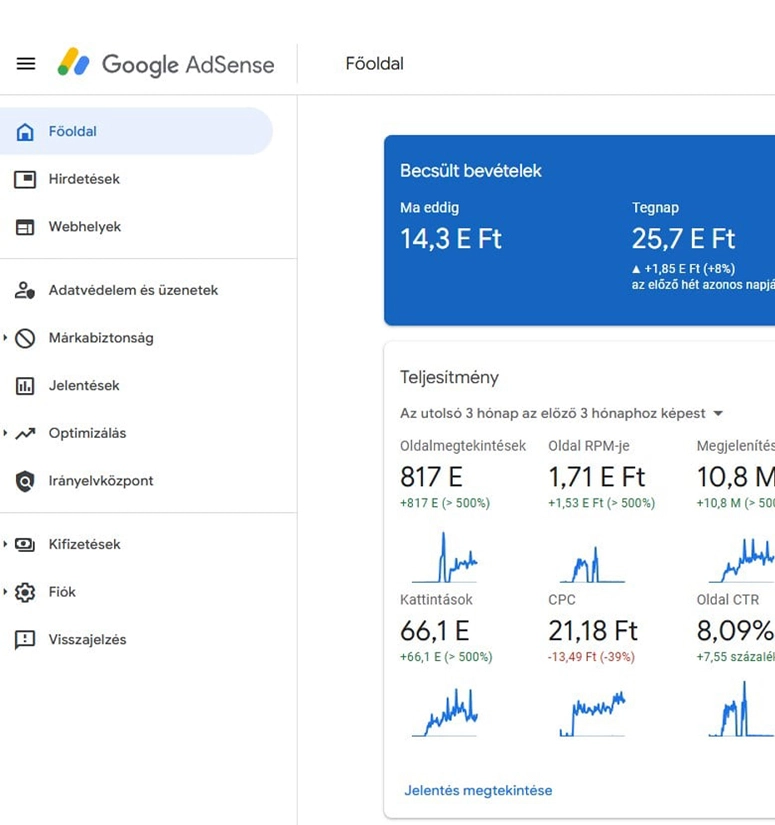Click the Google AdSense logo
775x825 pixels.
click(165, 64)
